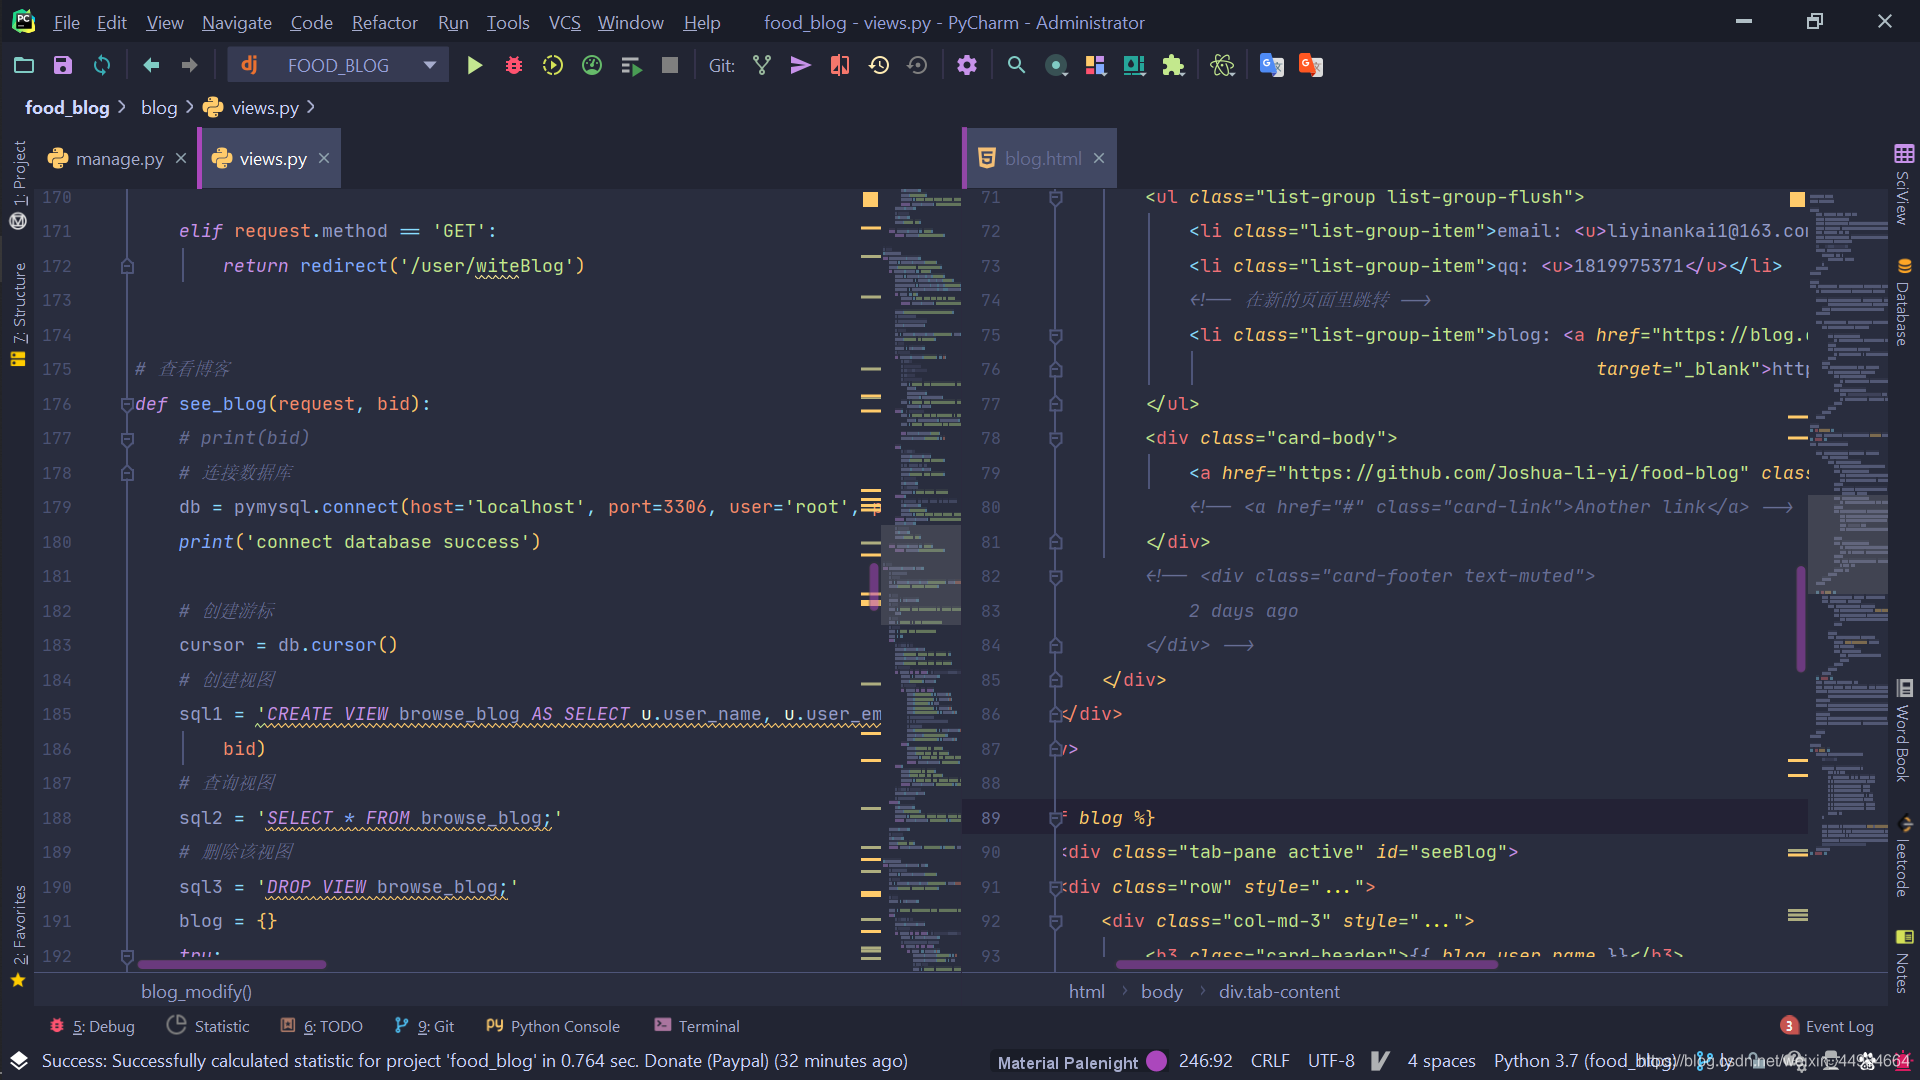
Task: Open Settings with the gear icon
Action: 966,66
